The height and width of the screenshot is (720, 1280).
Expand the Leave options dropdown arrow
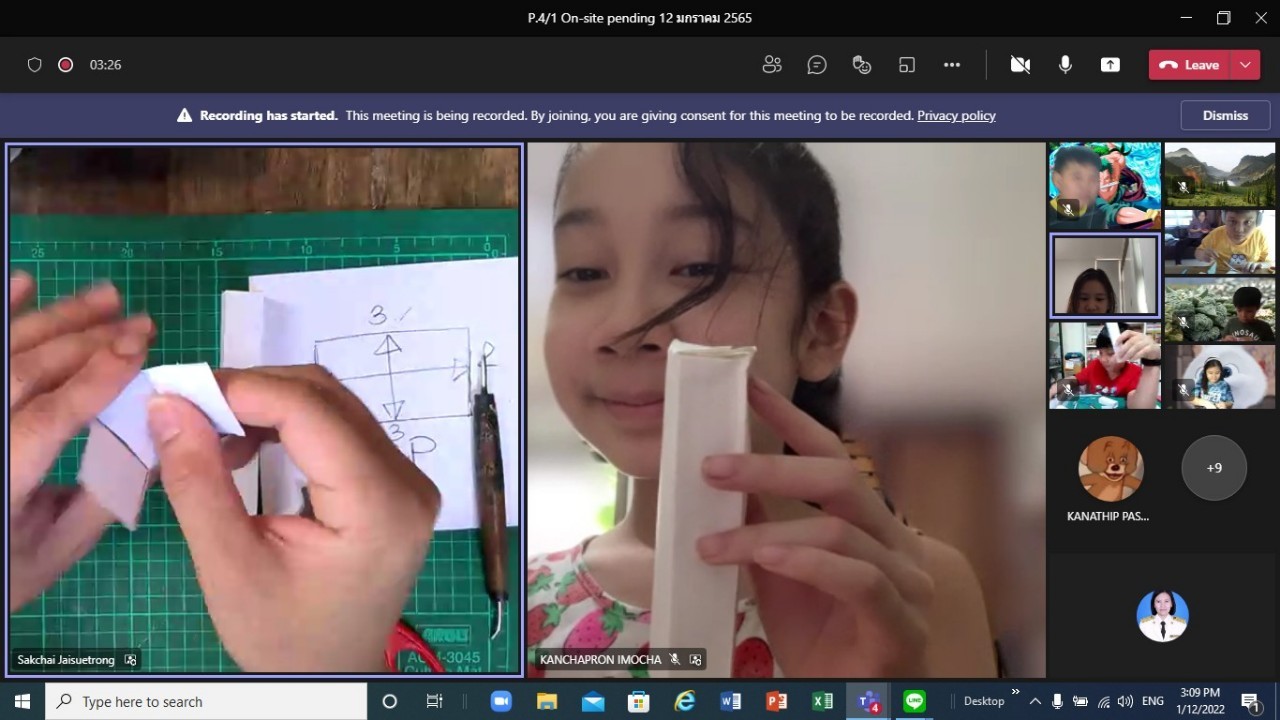click(x=1245, y=65)
